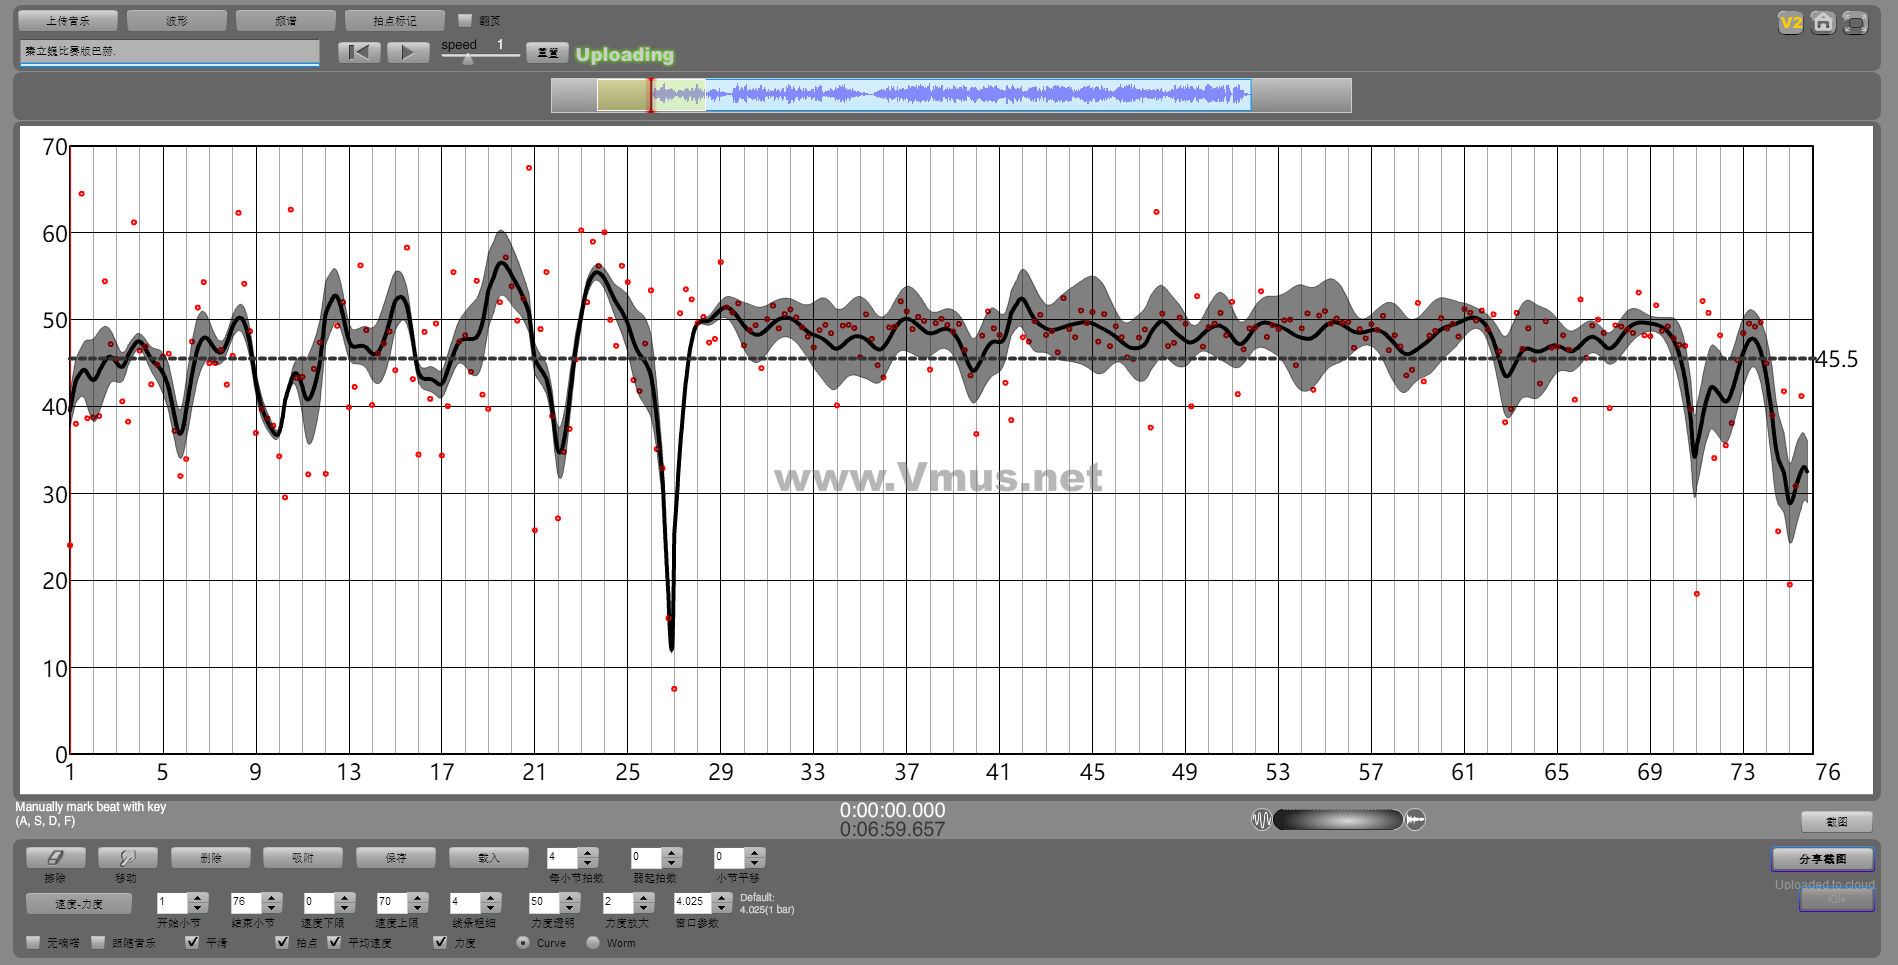Click the music title input field
This screenshot has width=1898, height=965.
pyautogui.click(x=170, y=51)
